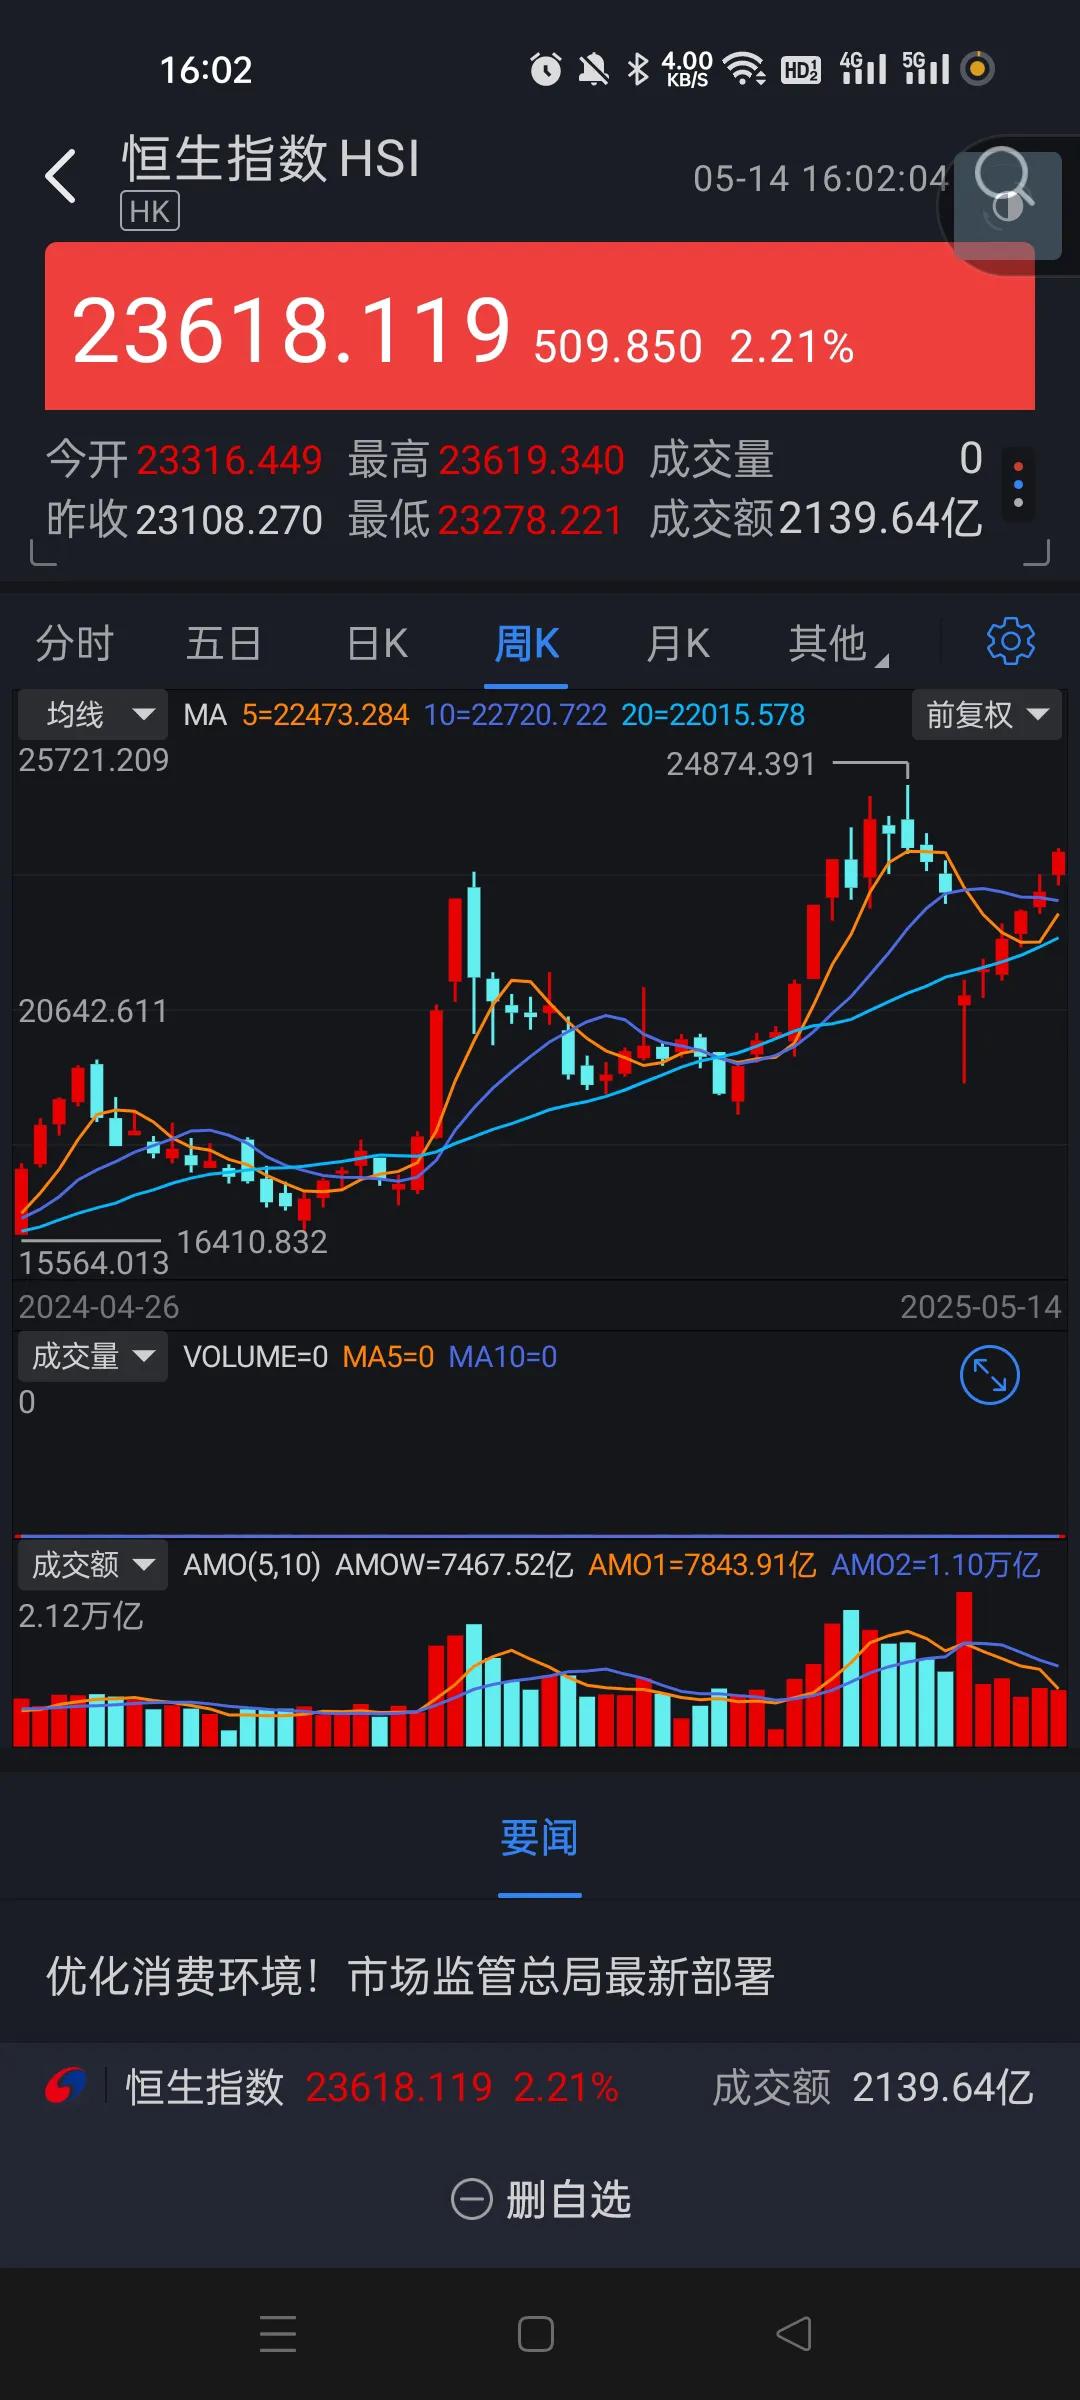Tap change amount 509.850
Image resolution: width=1080 pixels, height=2400 pixels.
[618, 347]
